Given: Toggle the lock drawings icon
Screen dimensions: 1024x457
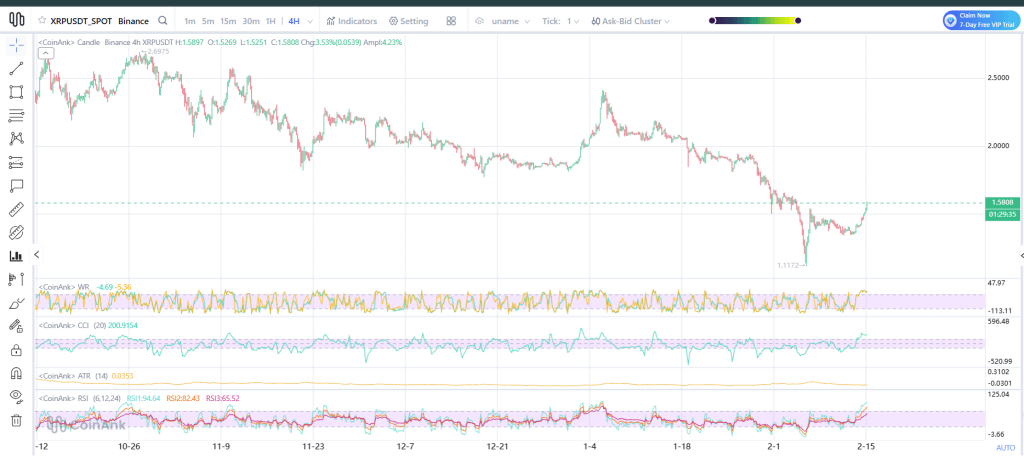Looking at the screenshot, I should coord(16,350).
